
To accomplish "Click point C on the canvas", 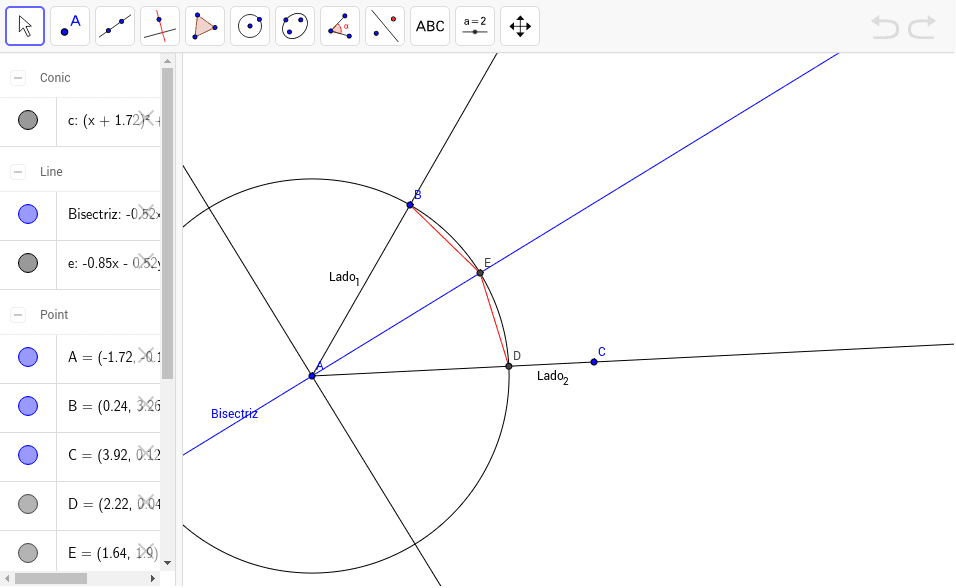I will [594, 362].
